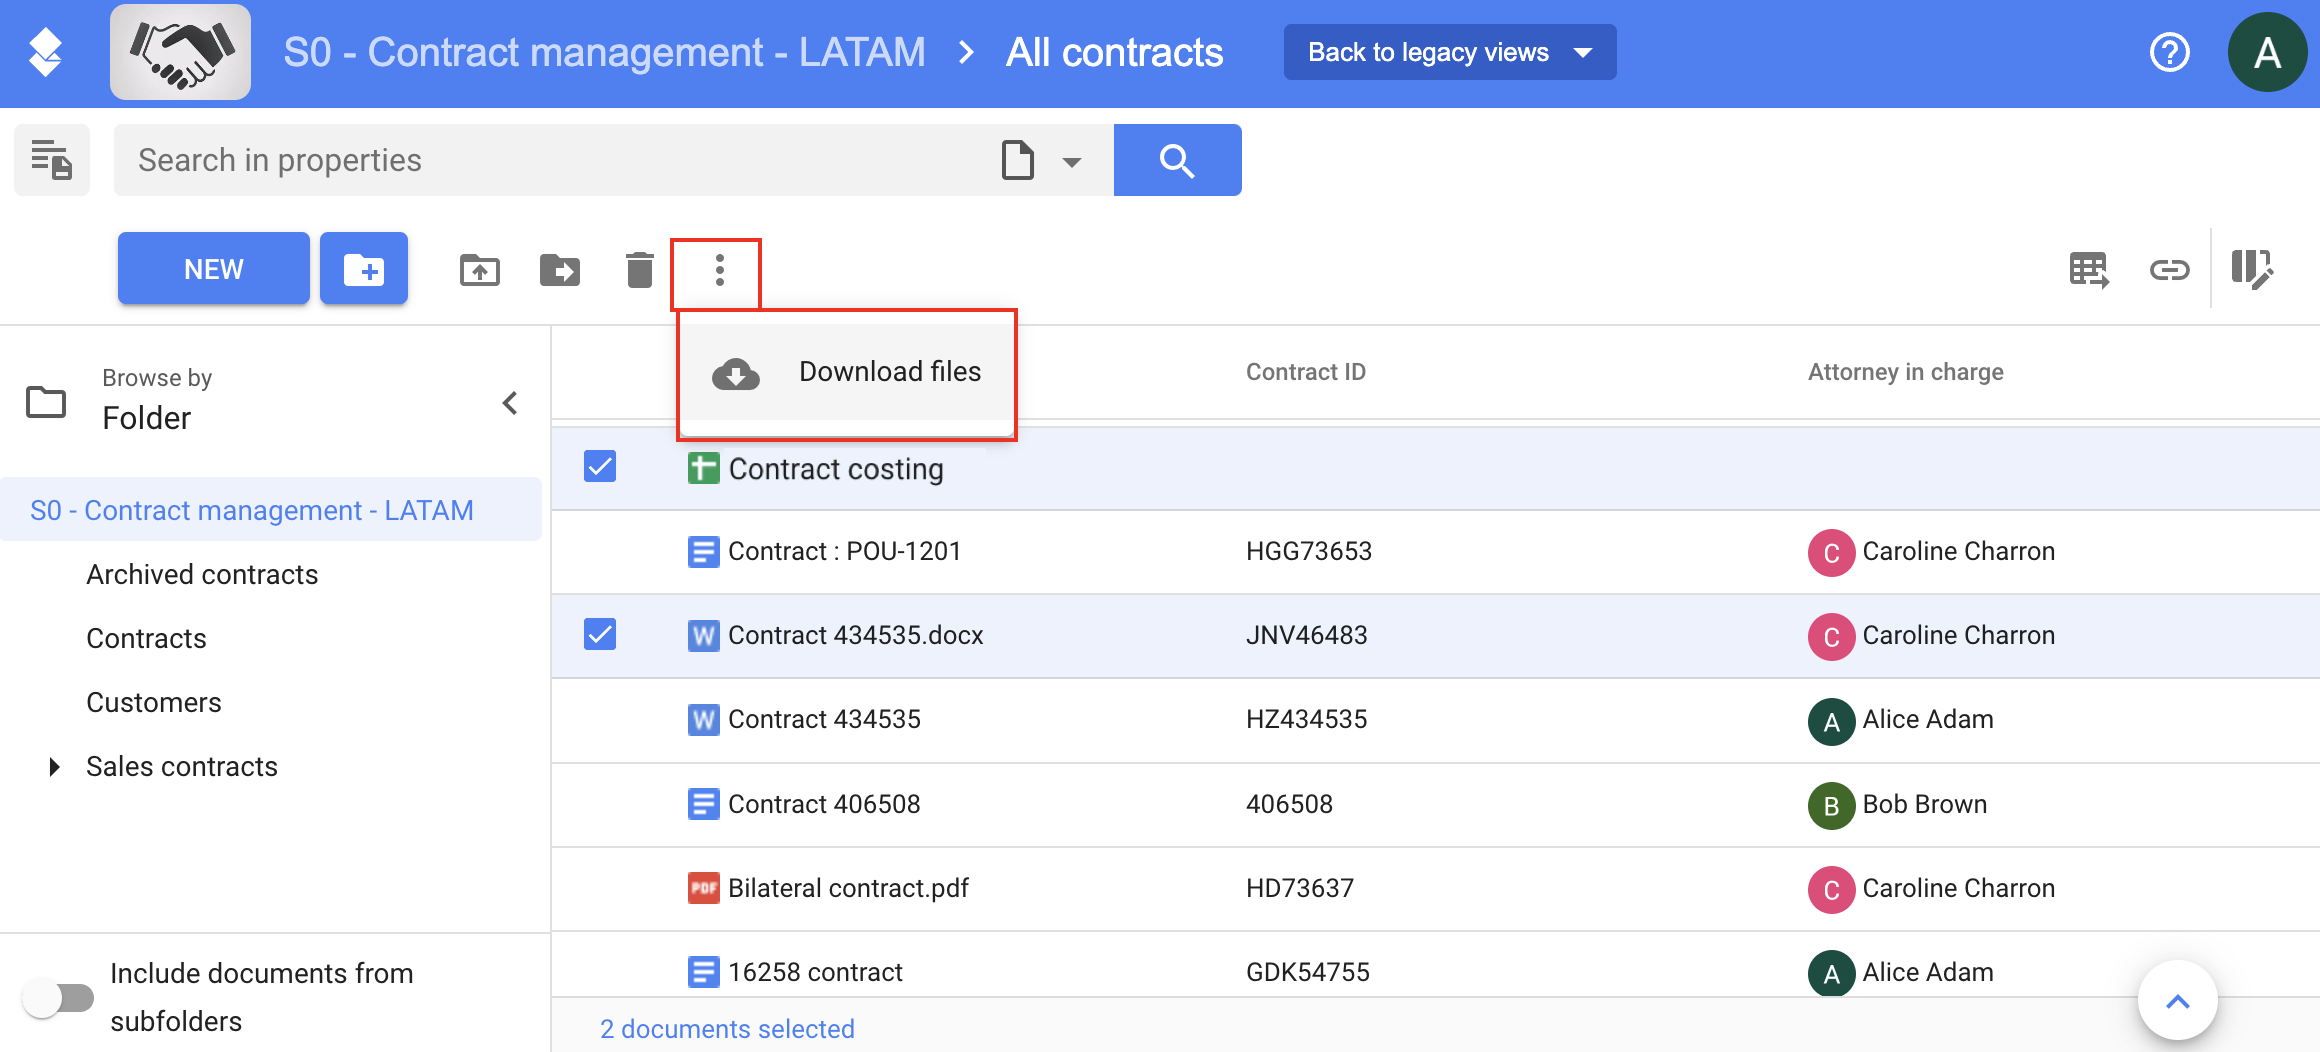This screenshot has height=1052, width=2320.
Task: Run search with magnifier button
Action: pyautogui.click(x=1177, y=160)
